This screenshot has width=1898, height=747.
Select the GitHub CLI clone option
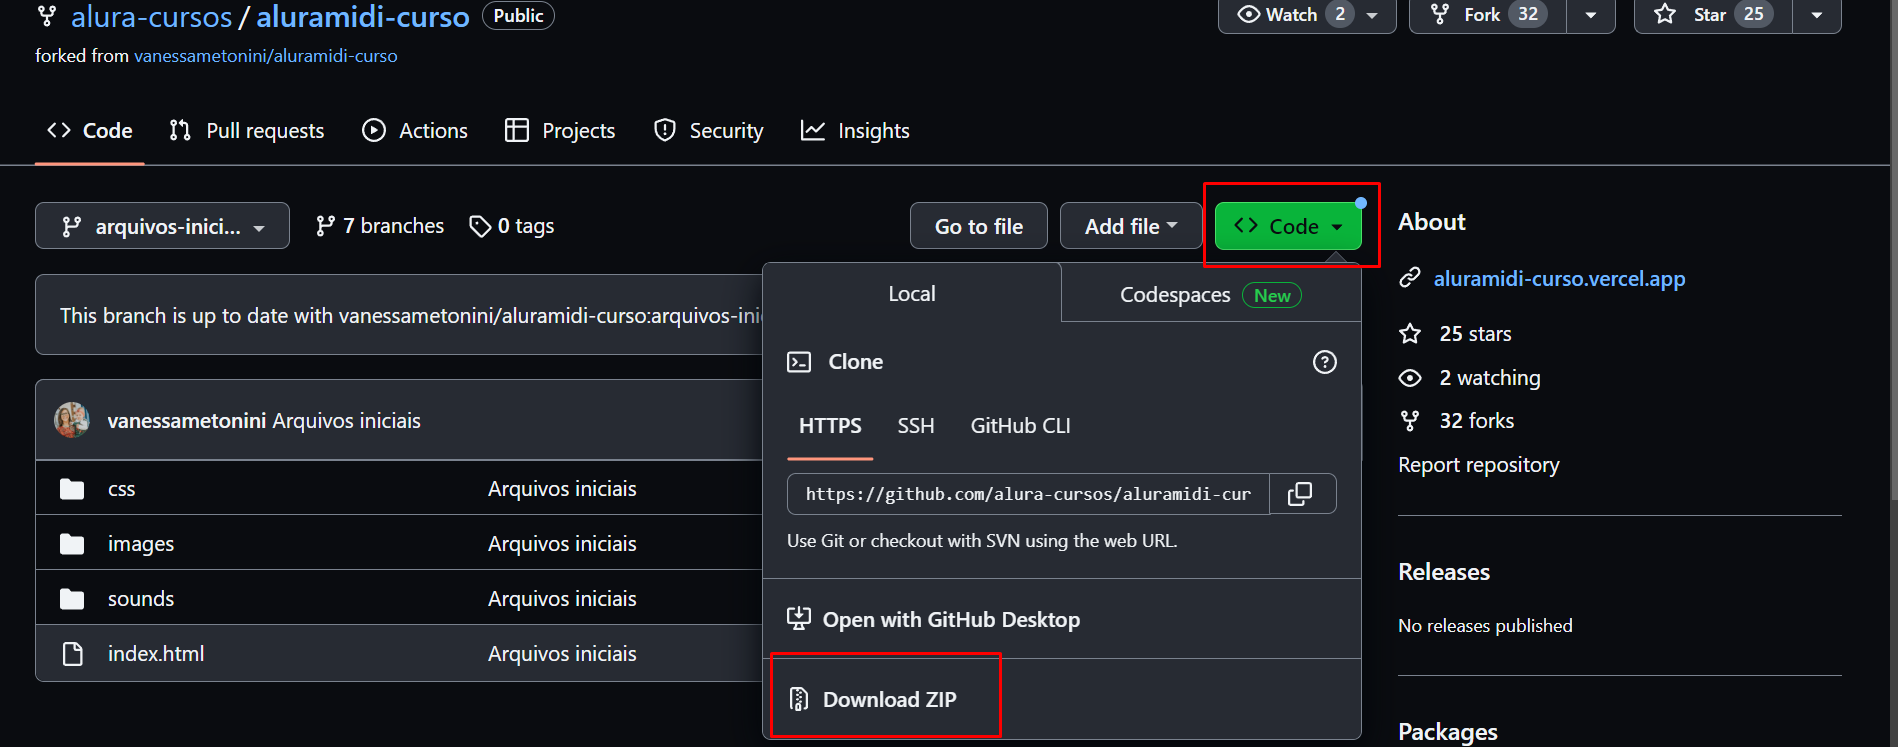click(1020, 426)
